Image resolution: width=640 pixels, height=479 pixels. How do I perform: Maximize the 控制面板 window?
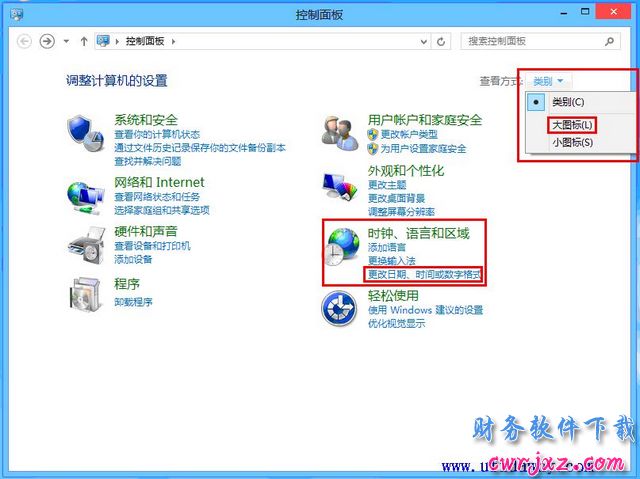click(x=585, y=12)
